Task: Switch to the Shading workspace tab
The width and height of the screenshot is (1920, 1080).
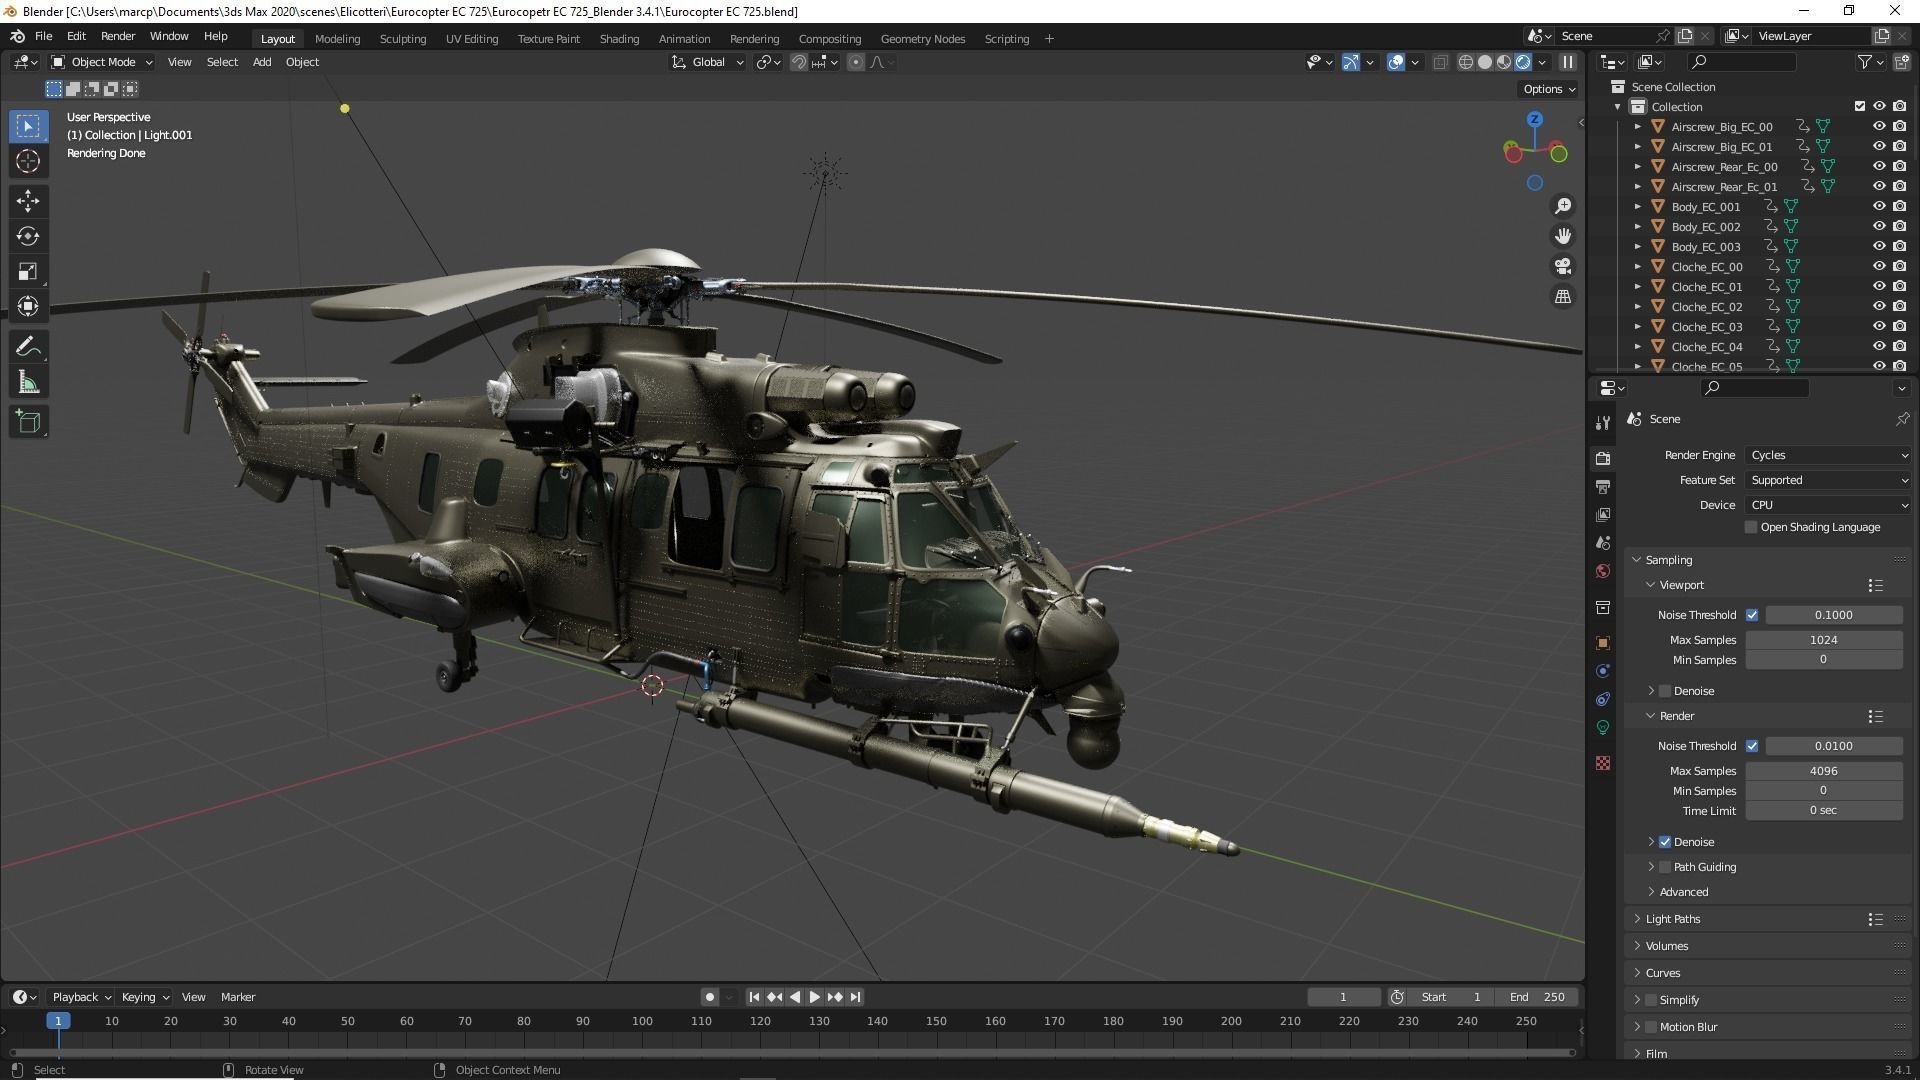Action: [619, 39]
